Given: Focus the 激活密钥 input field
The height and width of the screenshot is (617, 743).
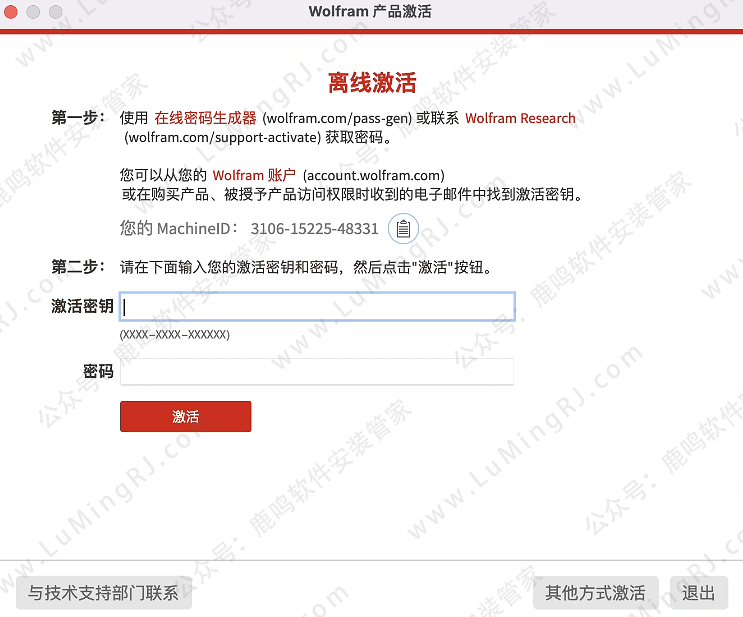Looking at the screenshot, I should [317, 307].
